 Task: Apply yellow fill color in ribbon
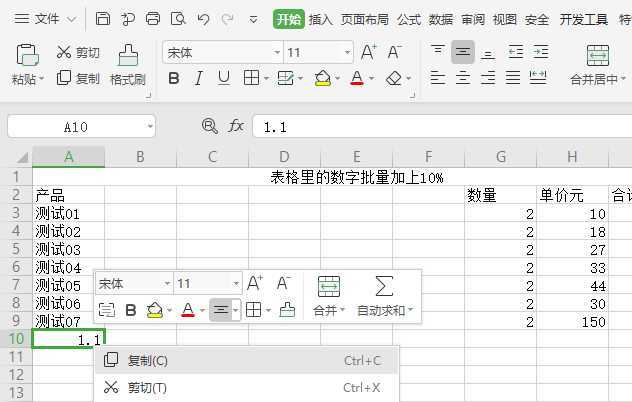tap(323, 78)
